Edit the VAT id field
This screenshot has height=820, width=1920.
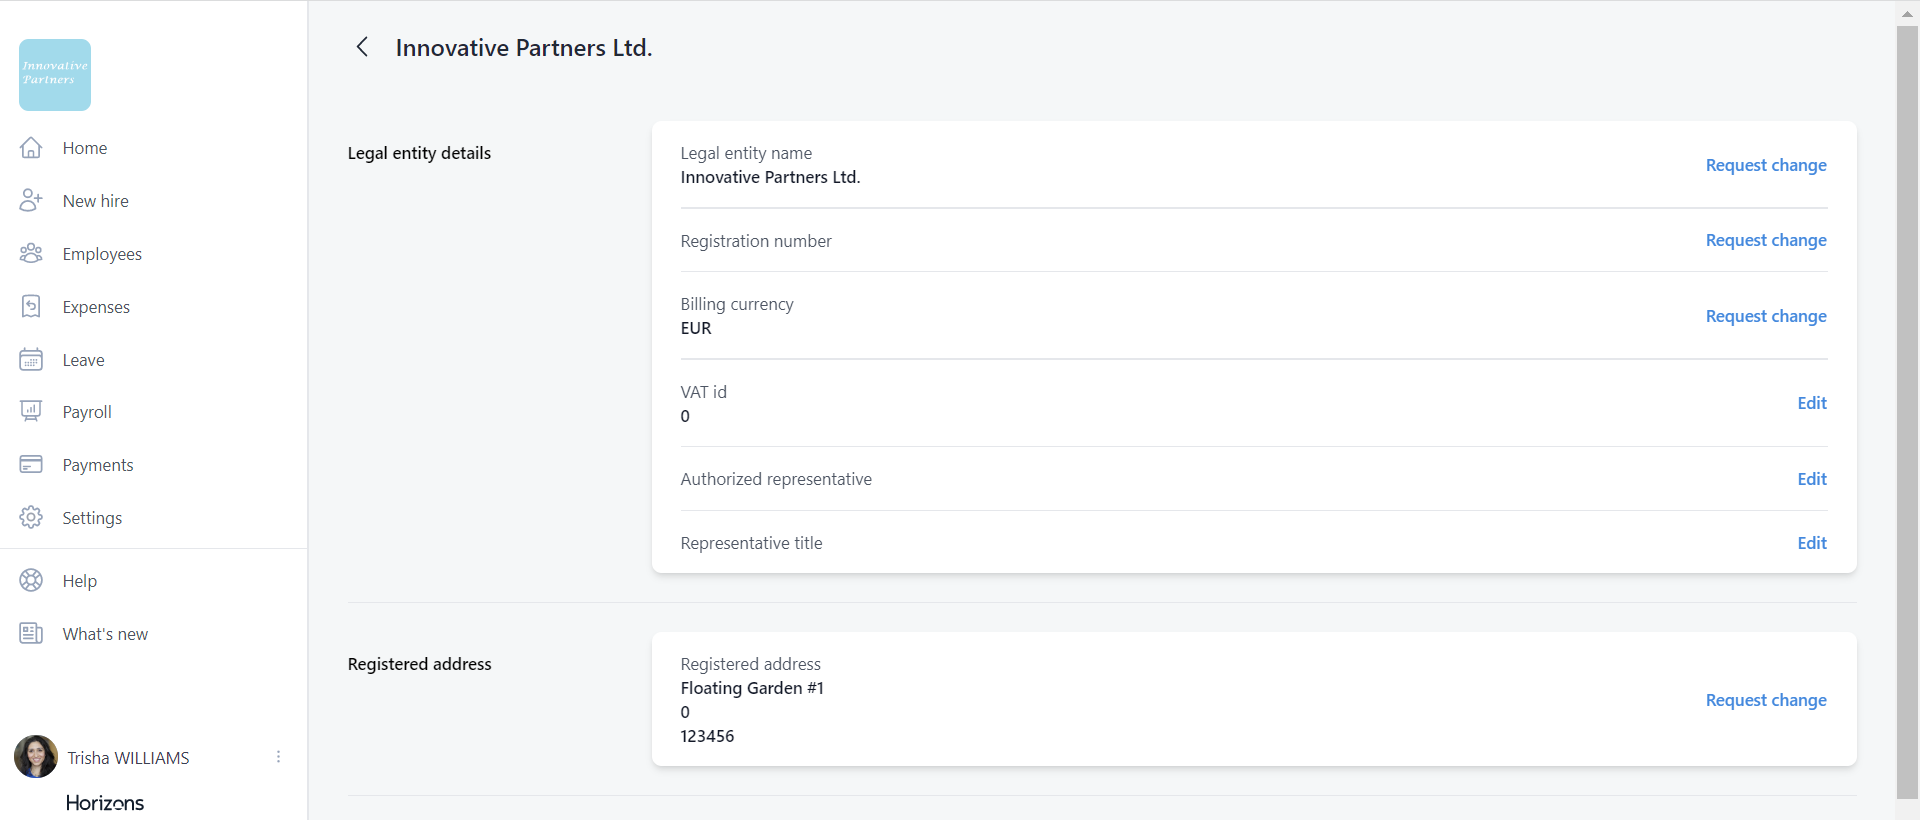1811,403
